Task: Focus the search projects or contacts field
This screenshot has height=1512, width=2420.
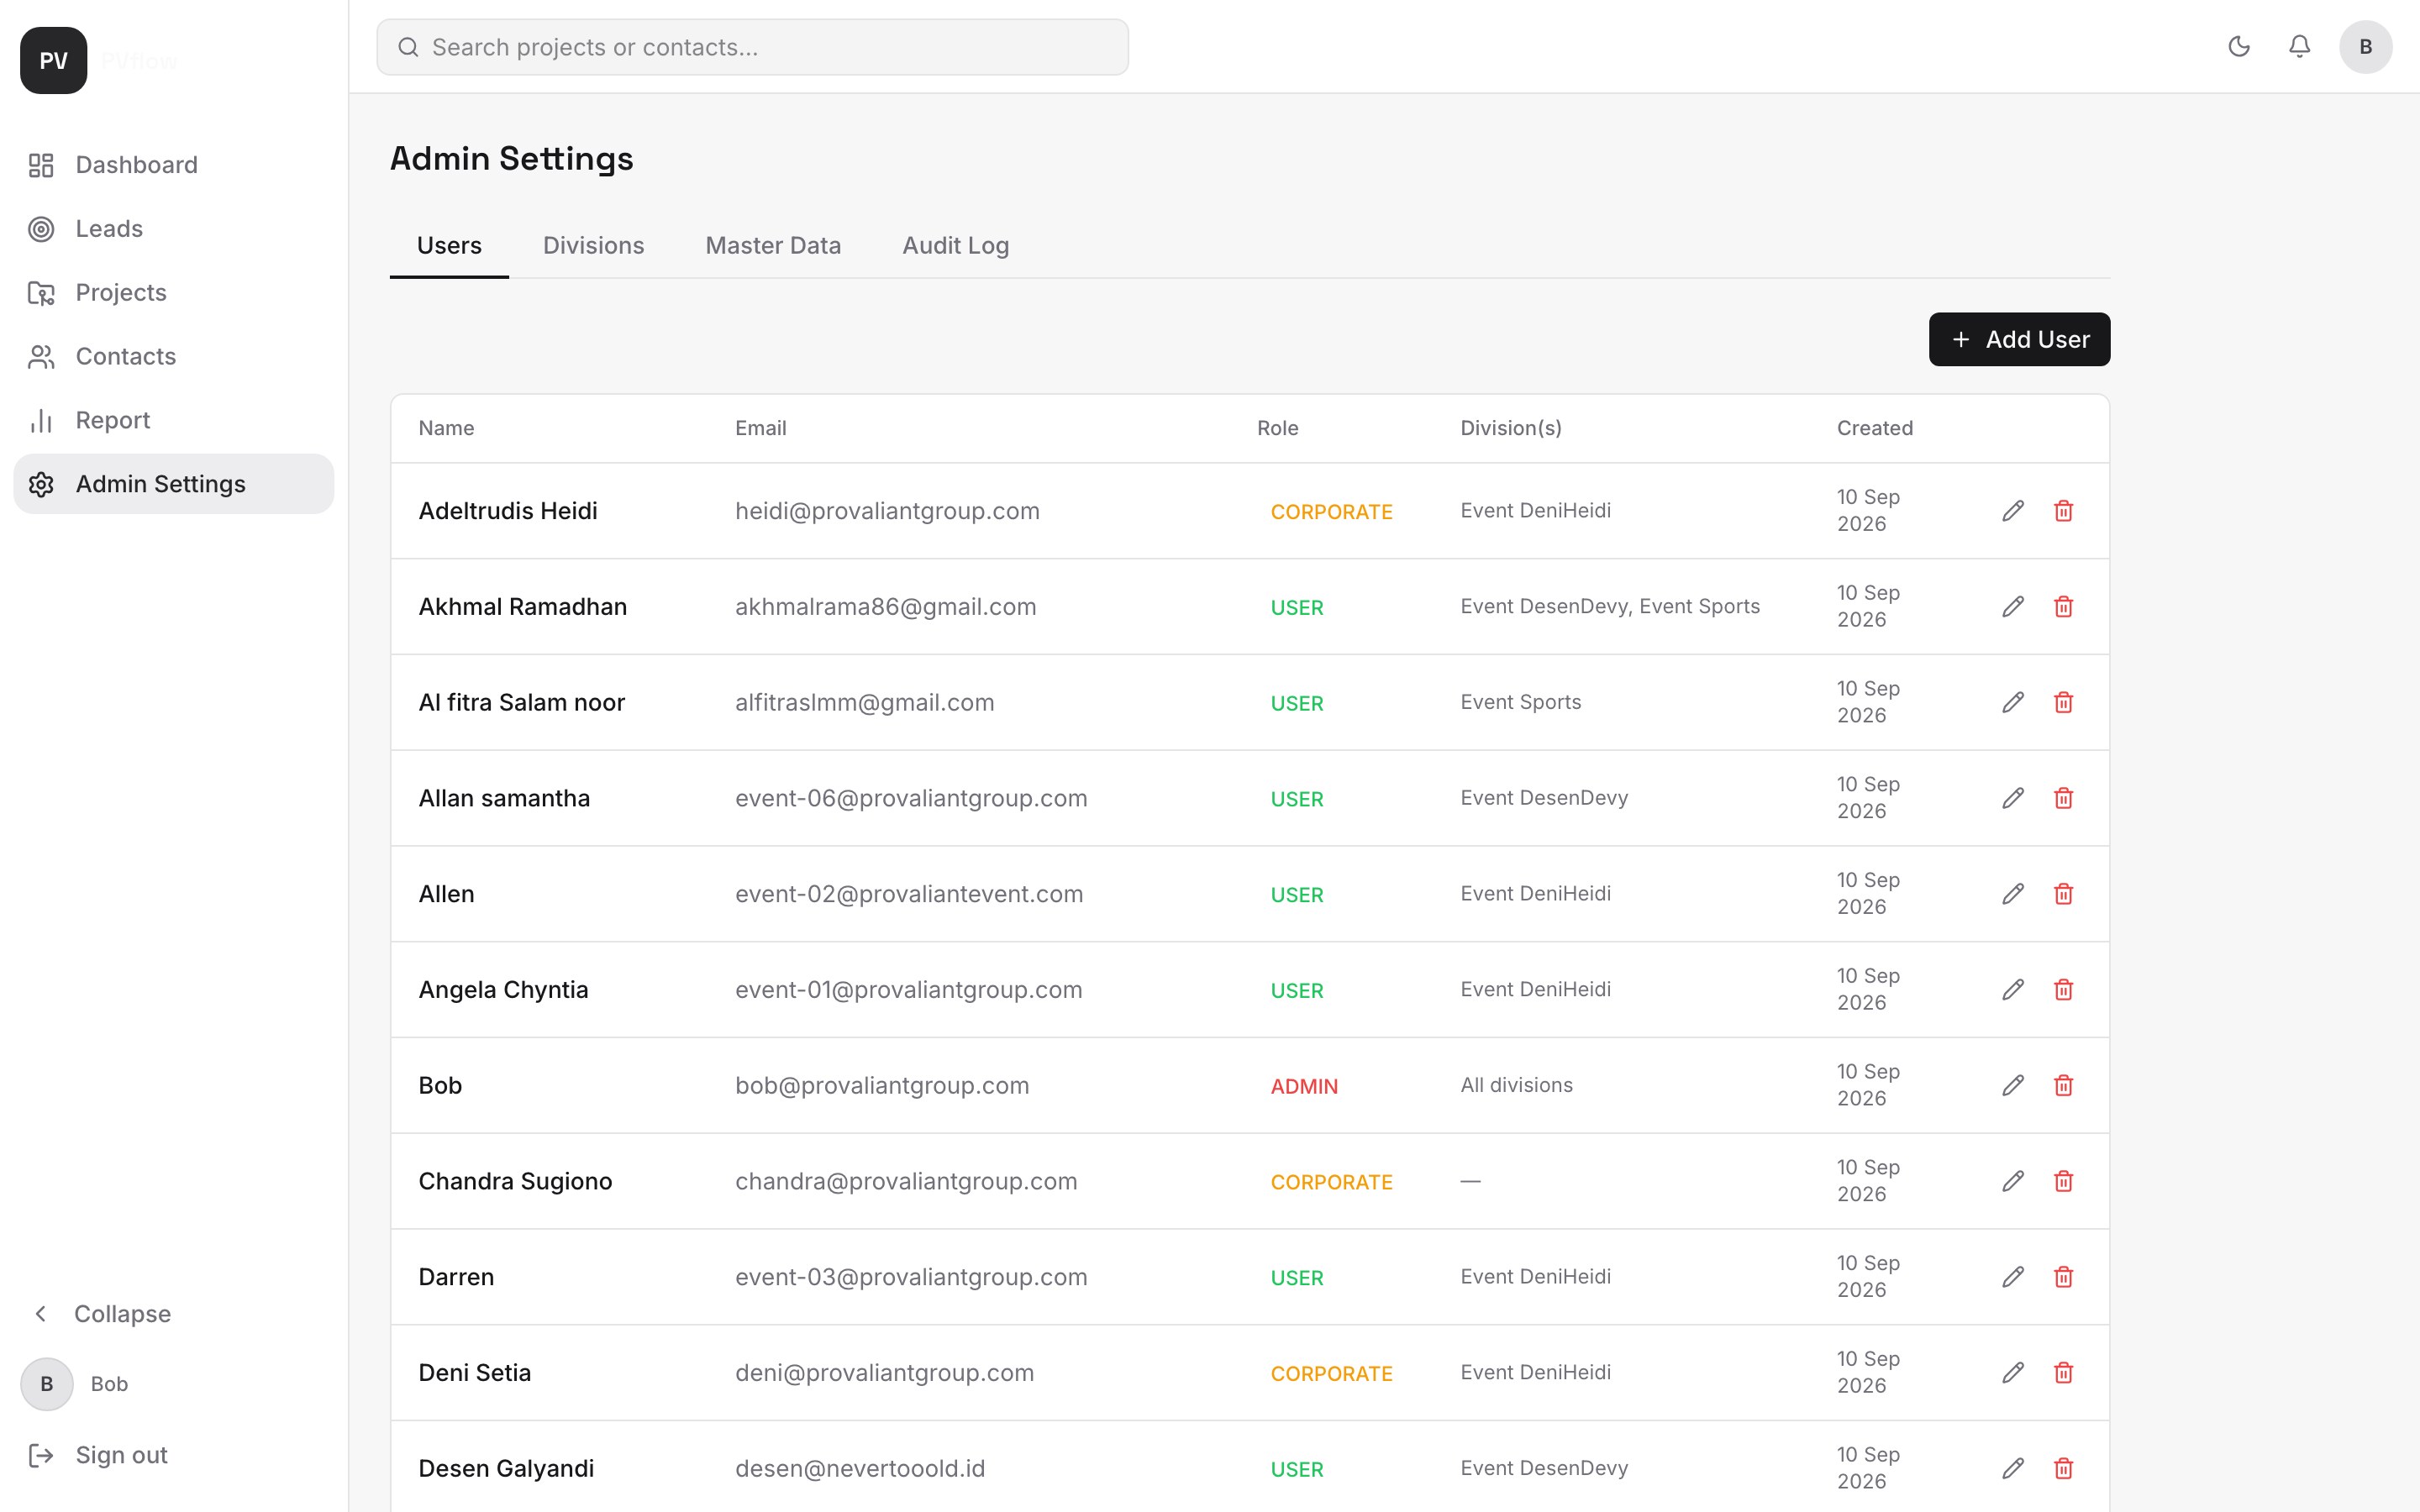Action: pyautogui.click(x=752, y=47)
